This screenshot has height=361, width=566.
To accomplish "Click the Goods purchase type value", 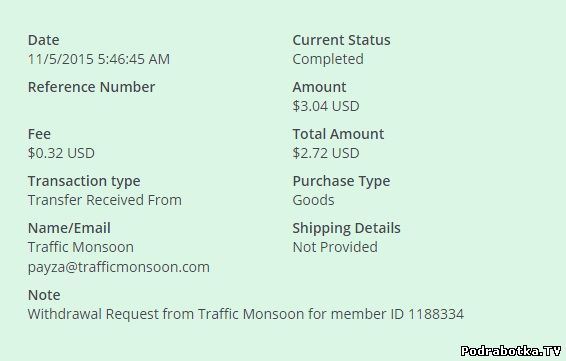I will coord(313,200).
